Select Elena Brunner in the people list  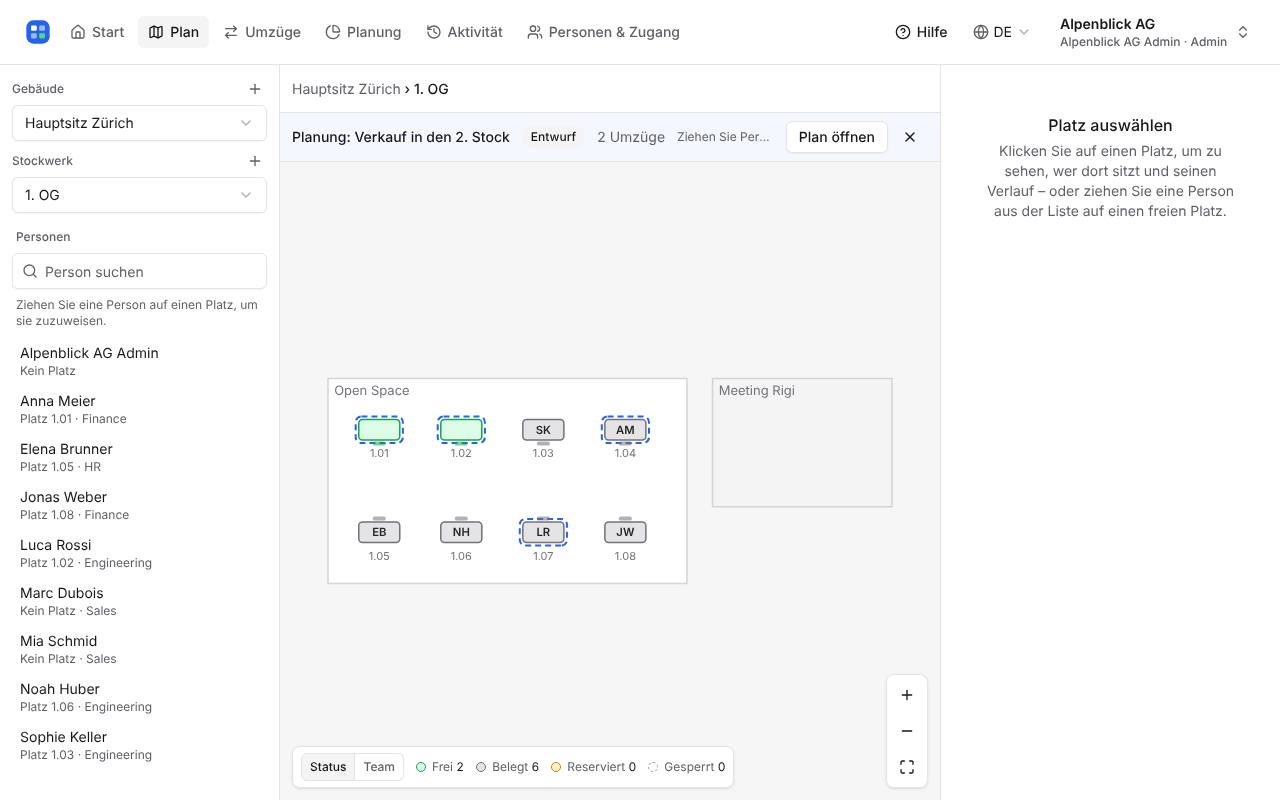139,457
